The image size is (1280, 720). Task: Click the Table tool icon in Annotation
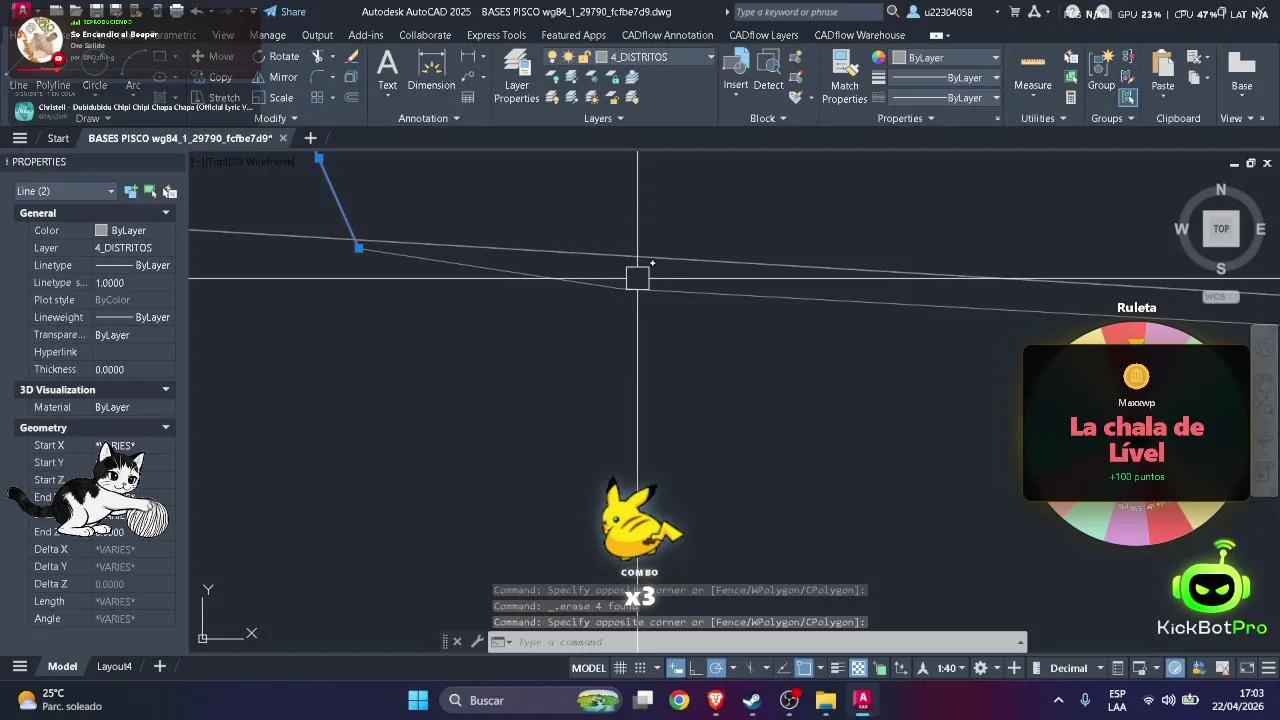pyautogui.click(x=468, y=98)
